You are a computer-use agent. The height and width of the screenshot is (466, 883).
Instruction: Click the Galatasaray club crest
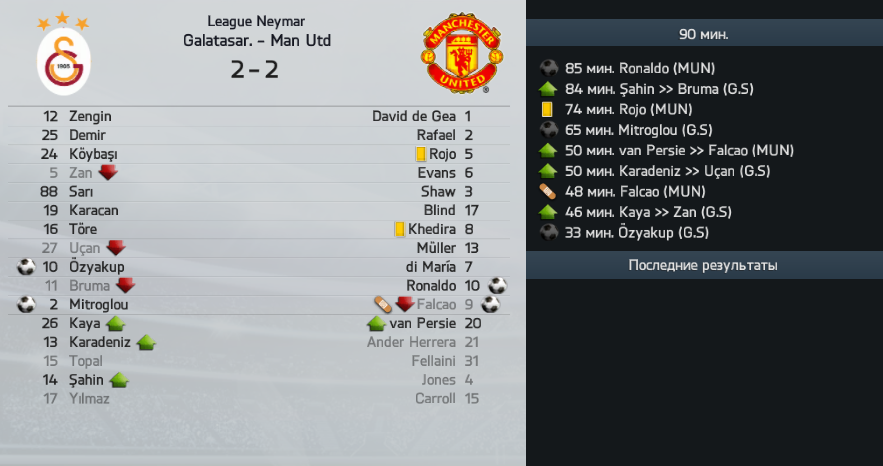(64, 54)
